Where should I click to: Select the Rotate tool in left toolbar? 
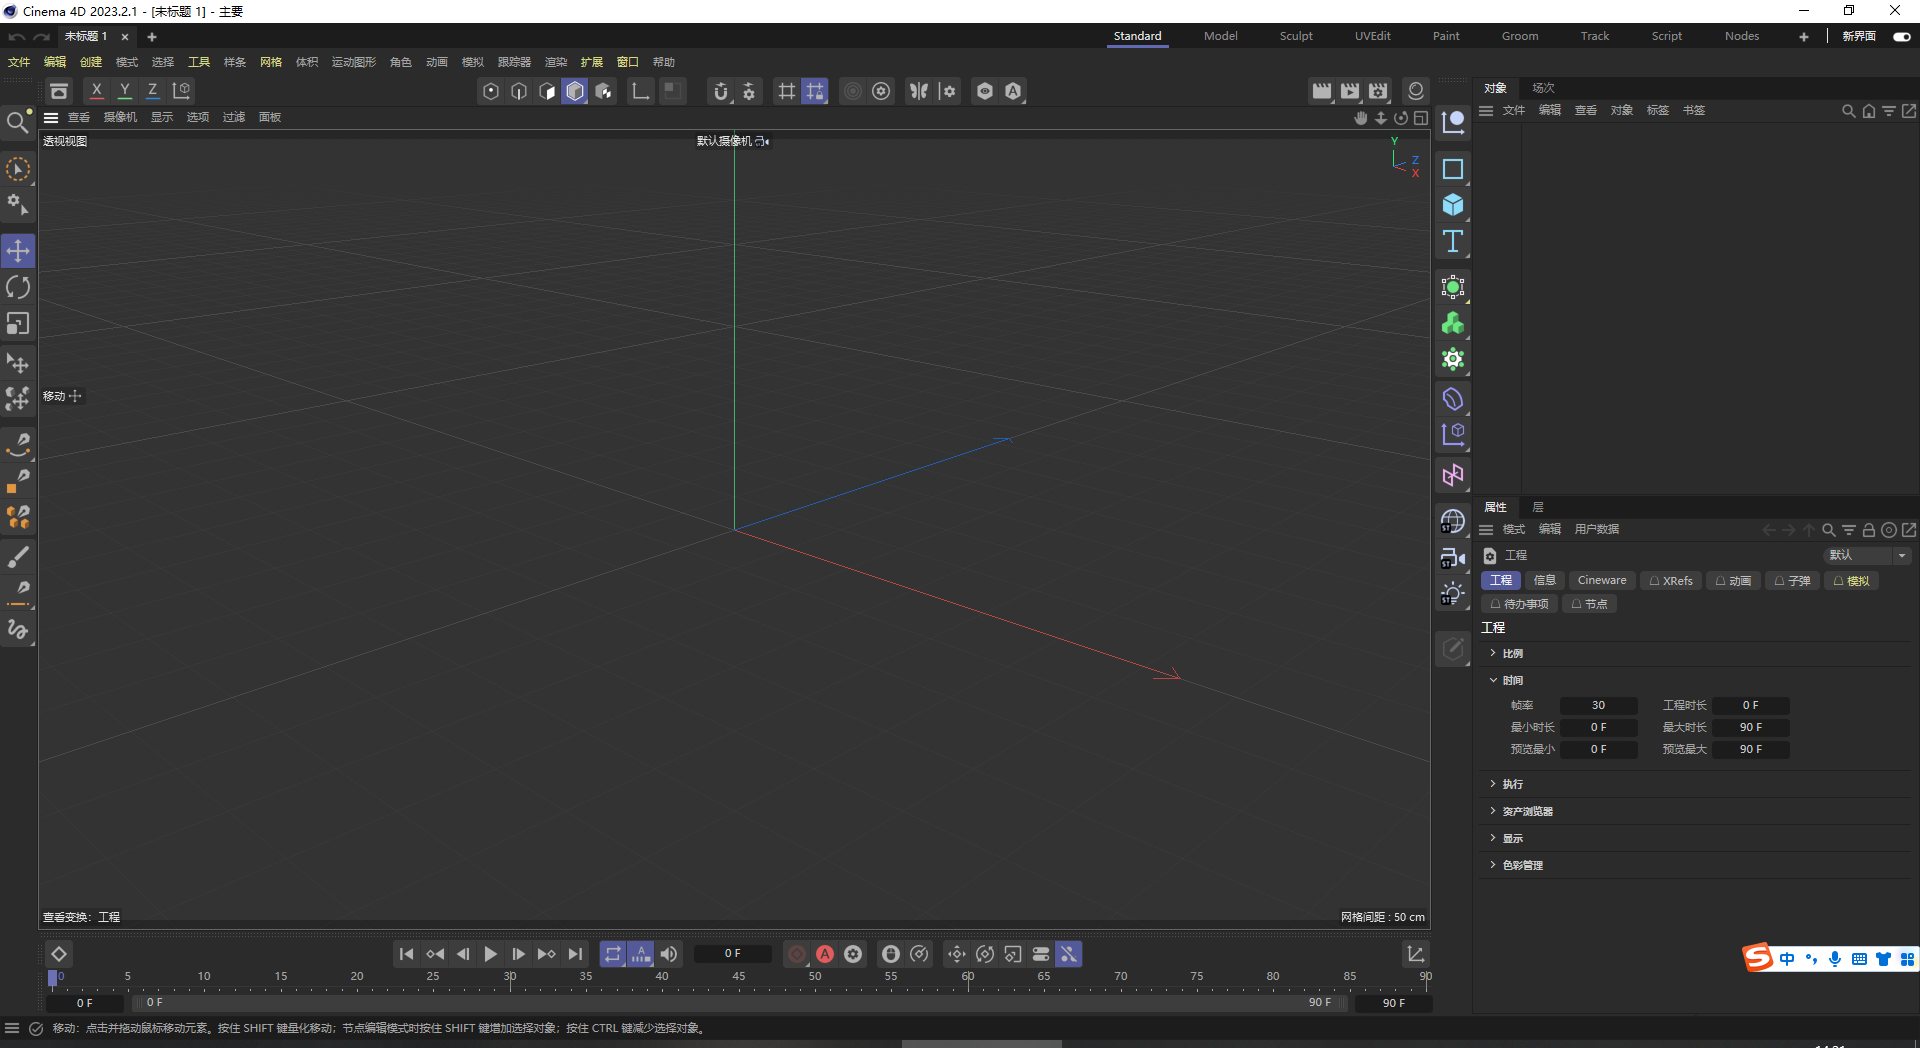pyautogui.click(x=18, y=288)
